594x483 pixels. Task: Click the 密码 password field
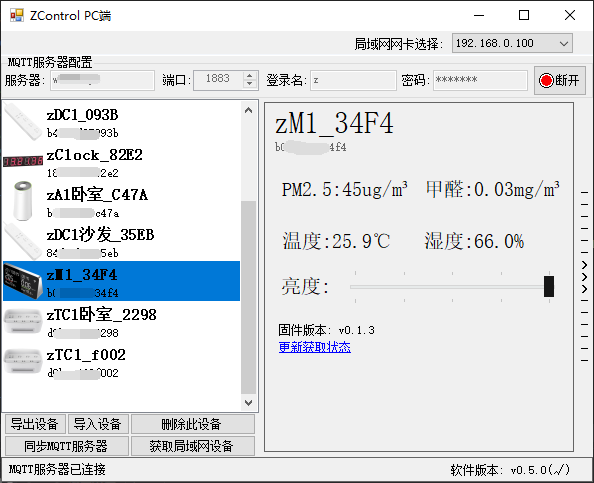click(480, 80)
